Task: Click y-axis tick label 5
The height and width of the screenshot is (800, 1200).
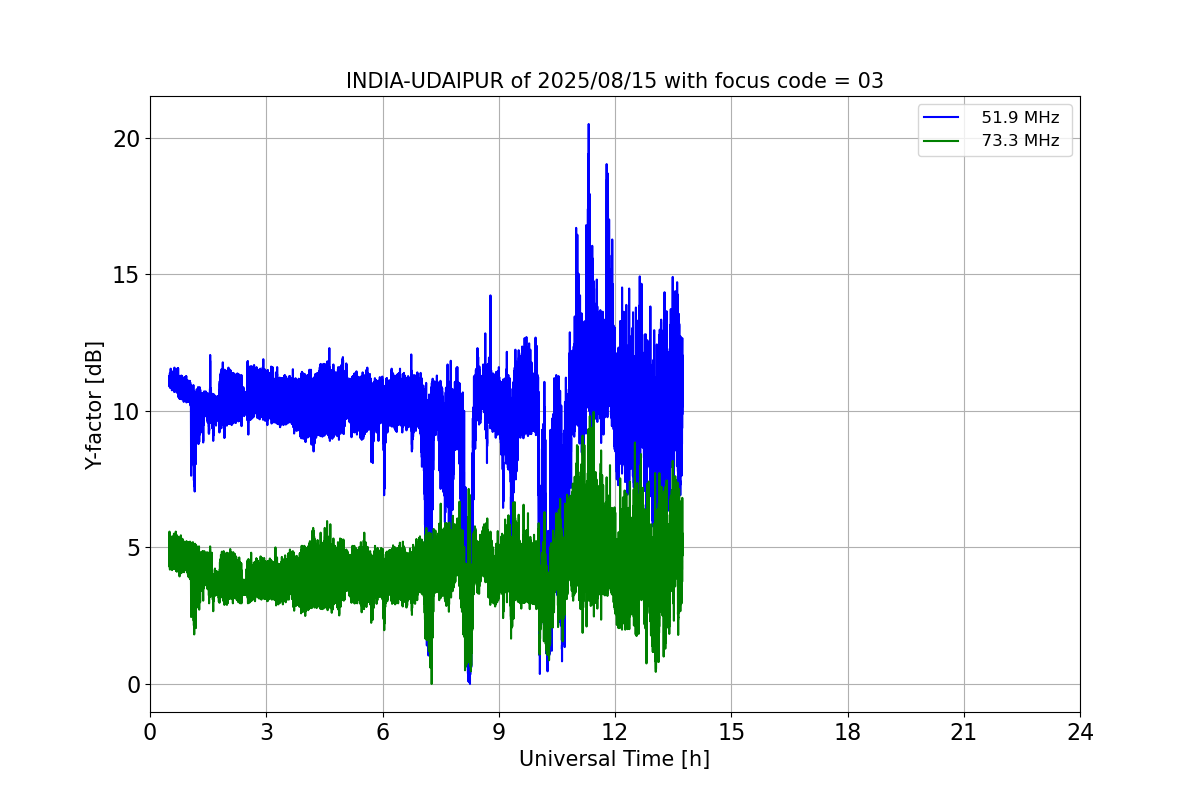Action: (x=133, y=548)
